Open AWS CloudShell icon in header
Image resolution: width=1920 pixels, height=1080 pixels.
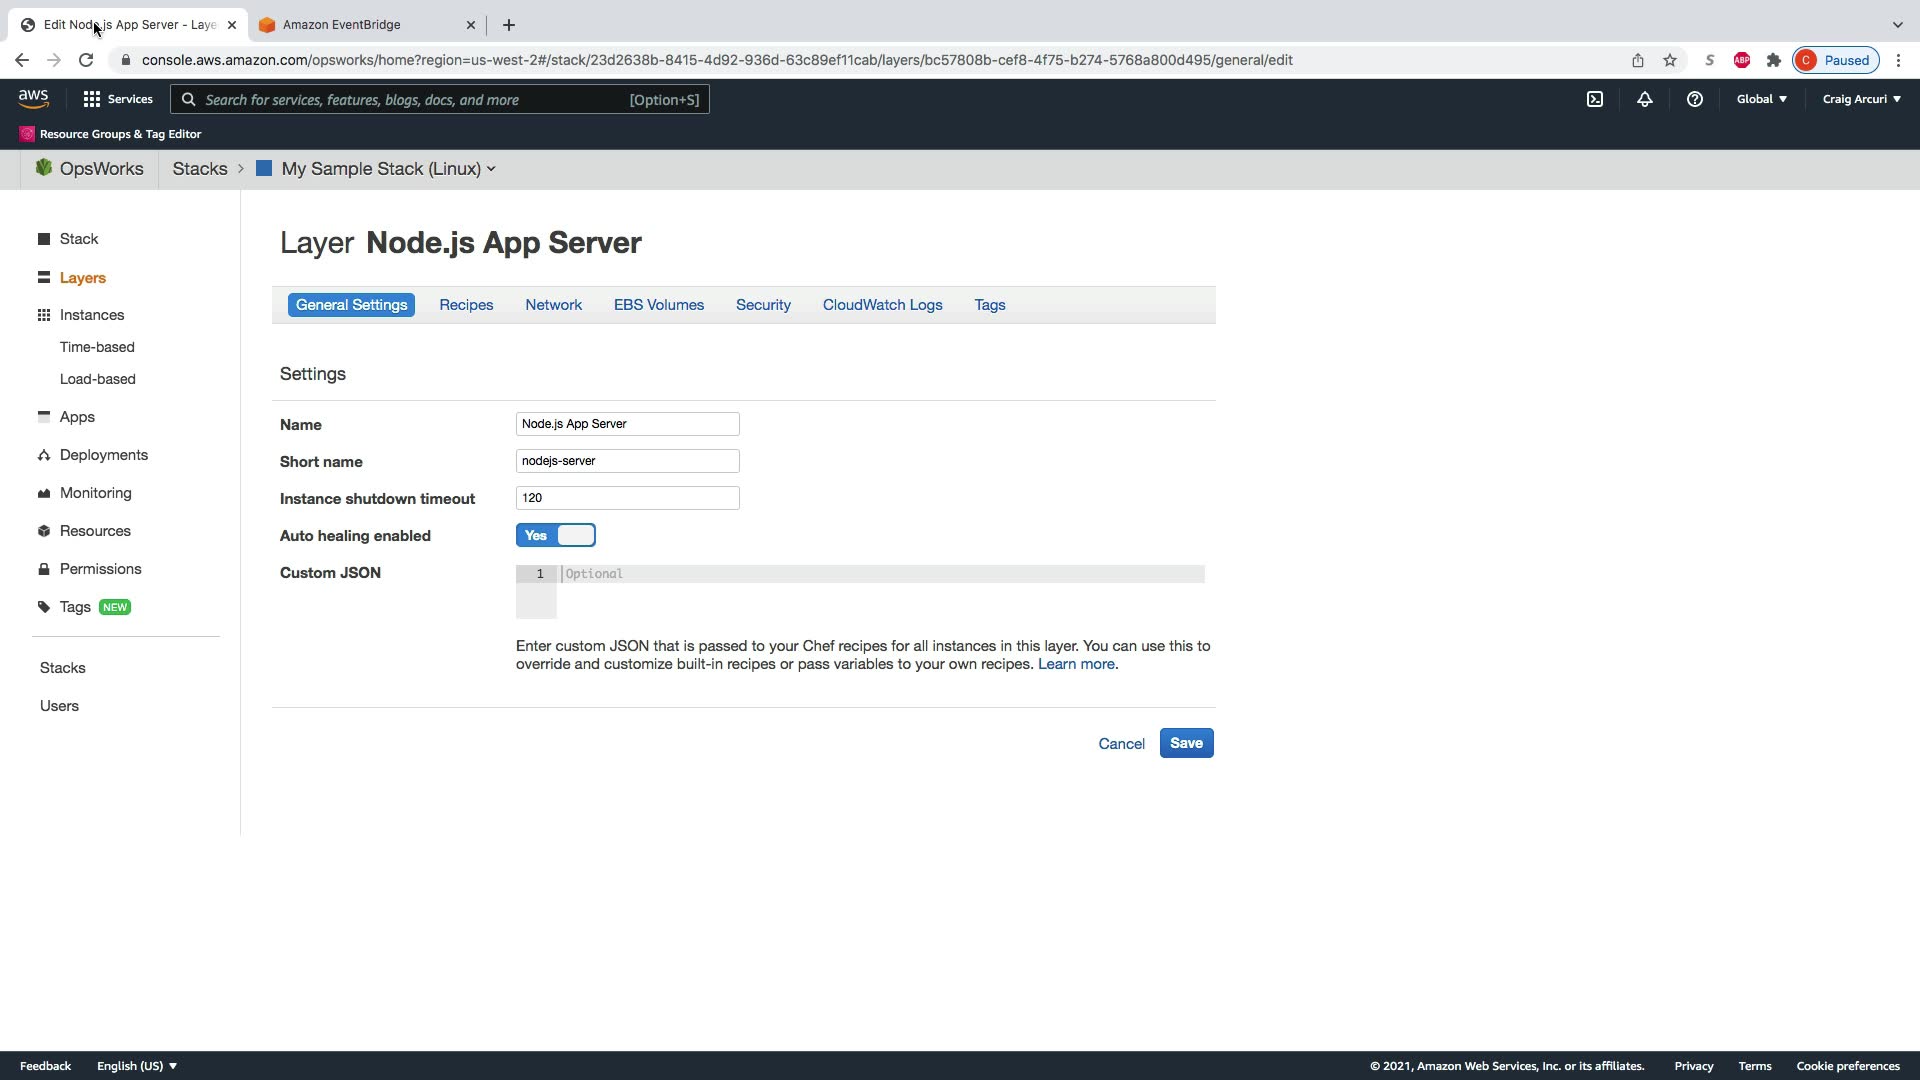pyautogui.click(x=1595, y=99)
